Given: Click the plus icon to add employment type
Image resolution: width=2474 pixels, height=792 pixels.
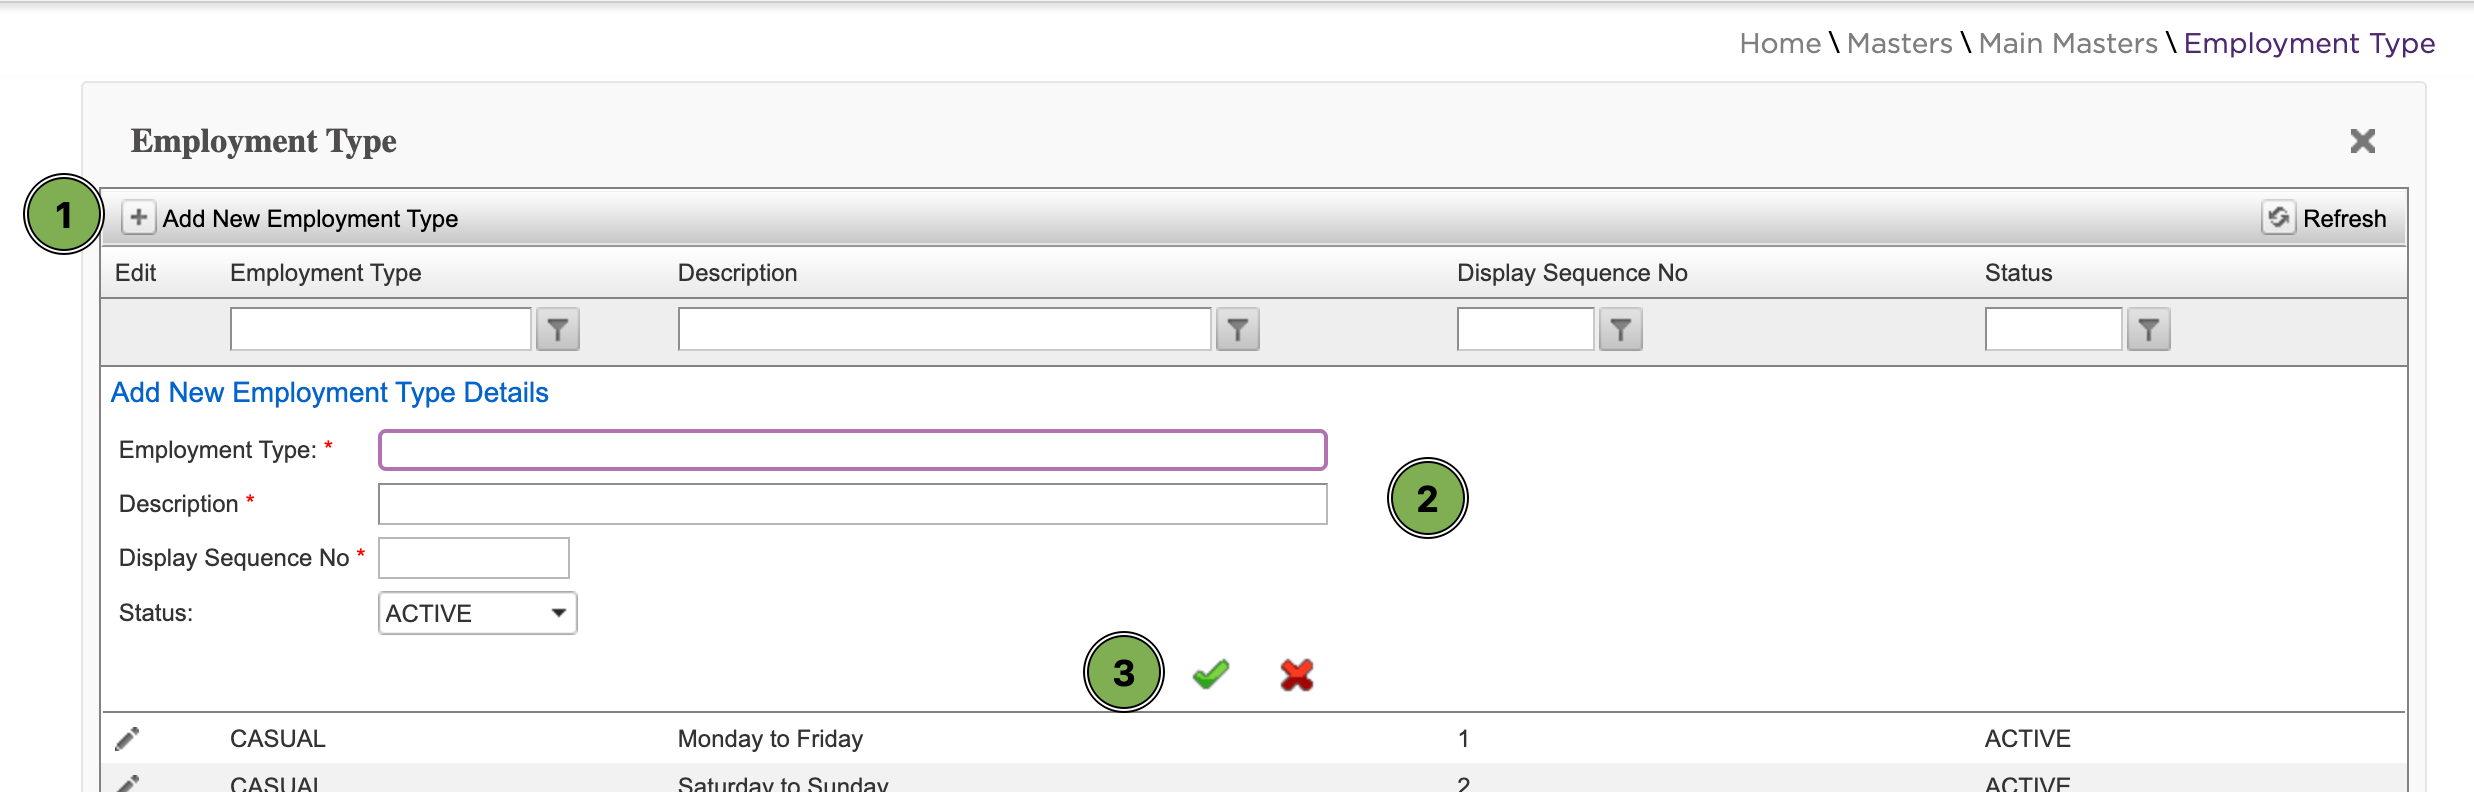Looking at the screenshot, I should 139,218.
